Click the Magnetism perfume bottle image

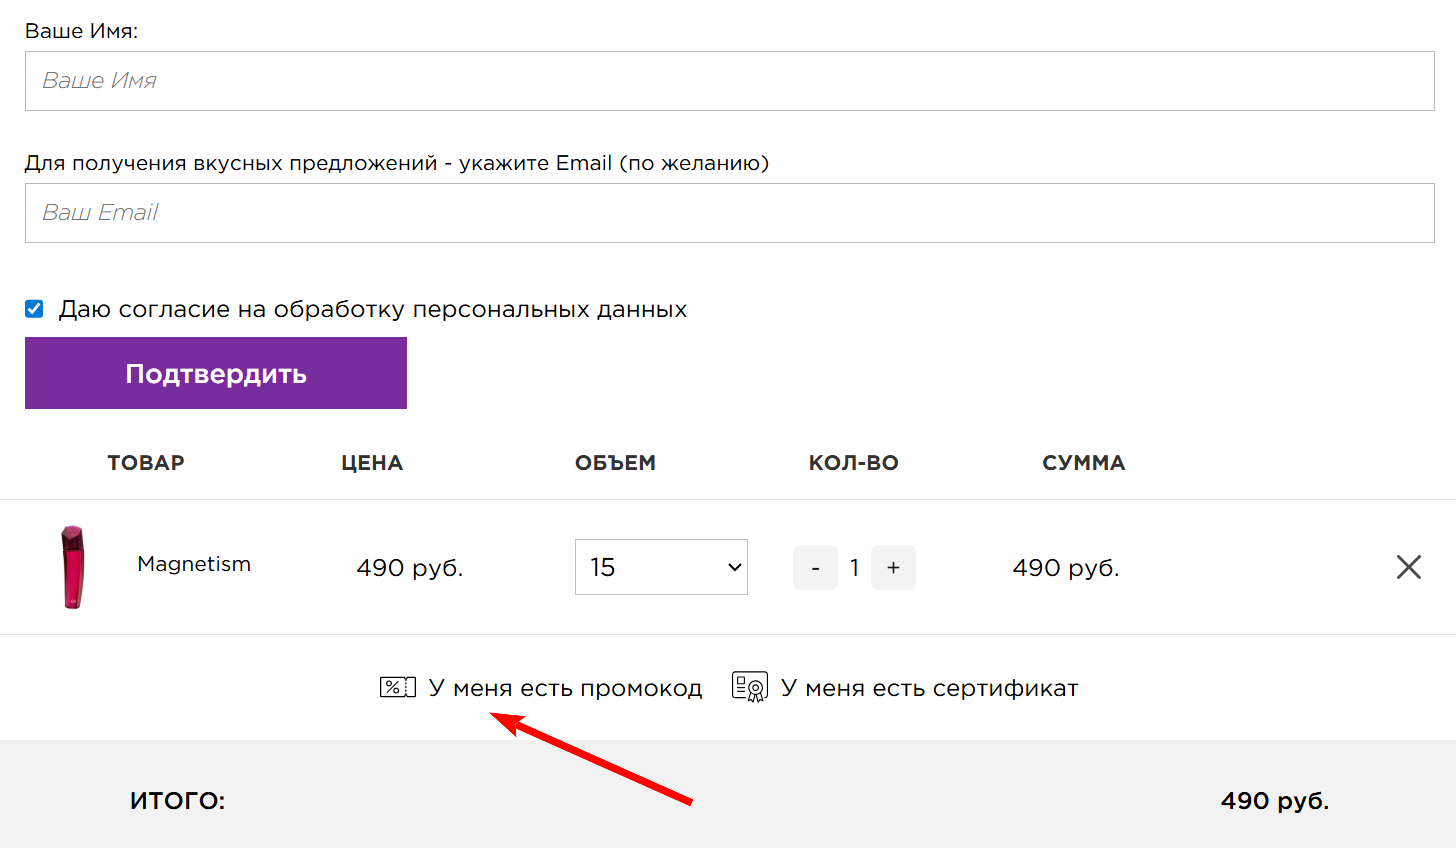tap(73, 567)
